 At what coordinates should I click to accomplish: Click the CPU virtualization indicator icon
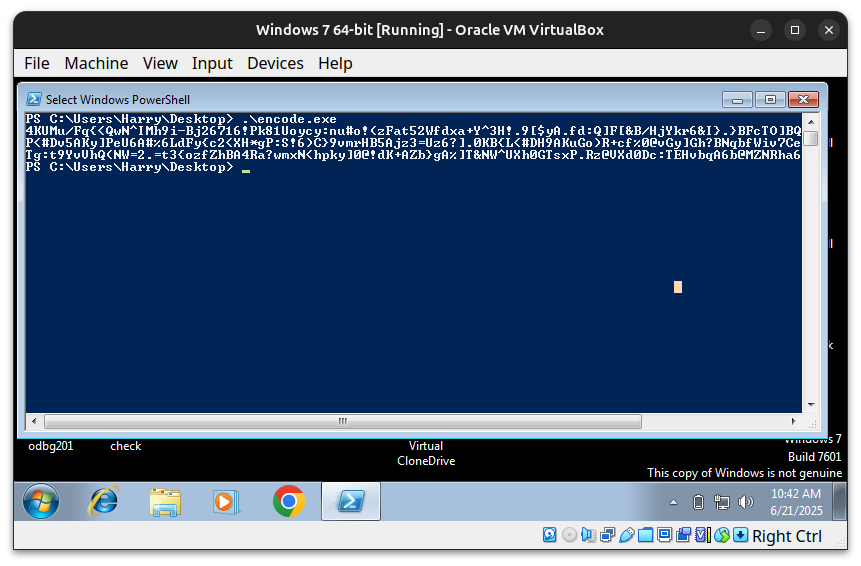tap(703, 535)
